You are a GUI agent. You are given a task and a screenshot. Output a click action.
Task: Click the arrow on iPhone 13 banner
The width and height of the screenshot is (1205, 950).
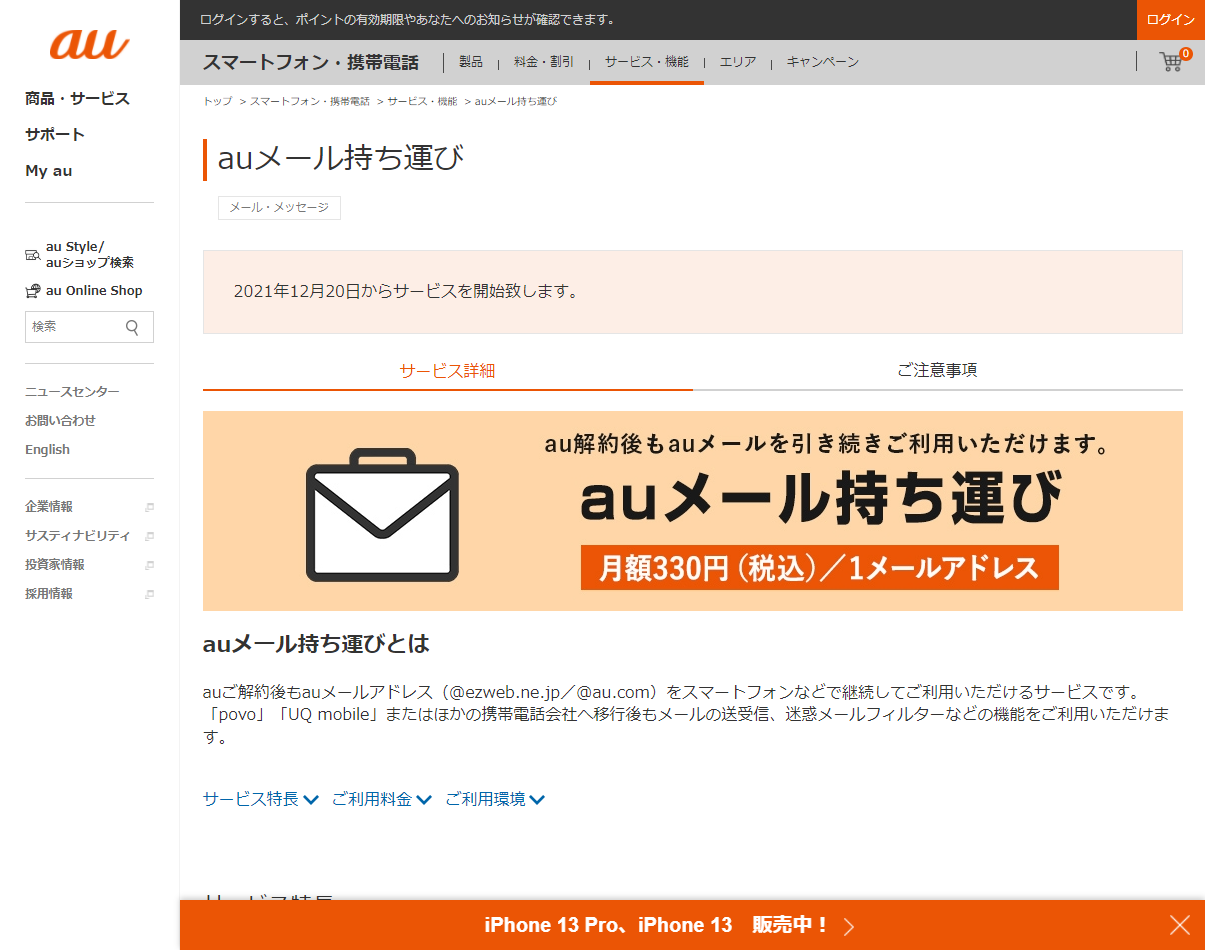pyautogui.click(x=849, y=926)
